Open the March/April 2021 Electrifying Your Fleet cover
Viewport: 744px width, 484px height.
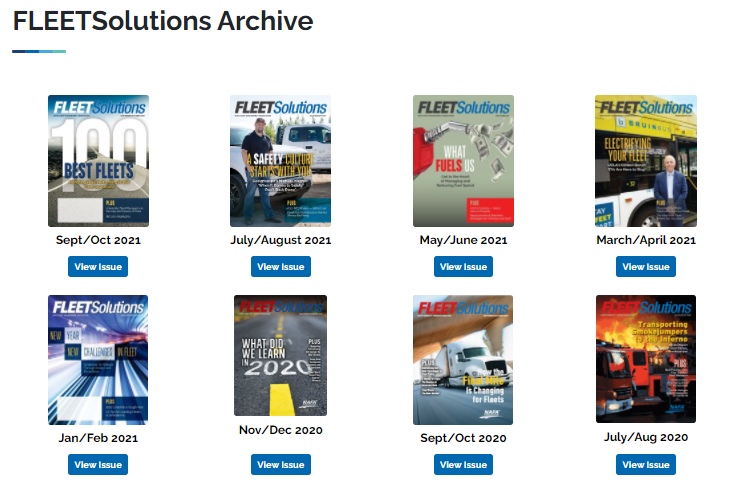click(646, 161)
